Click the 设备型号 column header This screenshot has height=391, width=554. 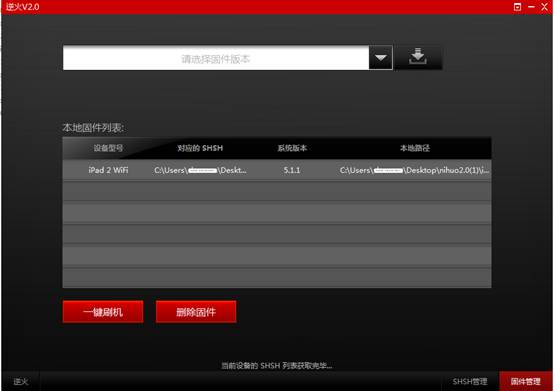(x=108, y=148)
